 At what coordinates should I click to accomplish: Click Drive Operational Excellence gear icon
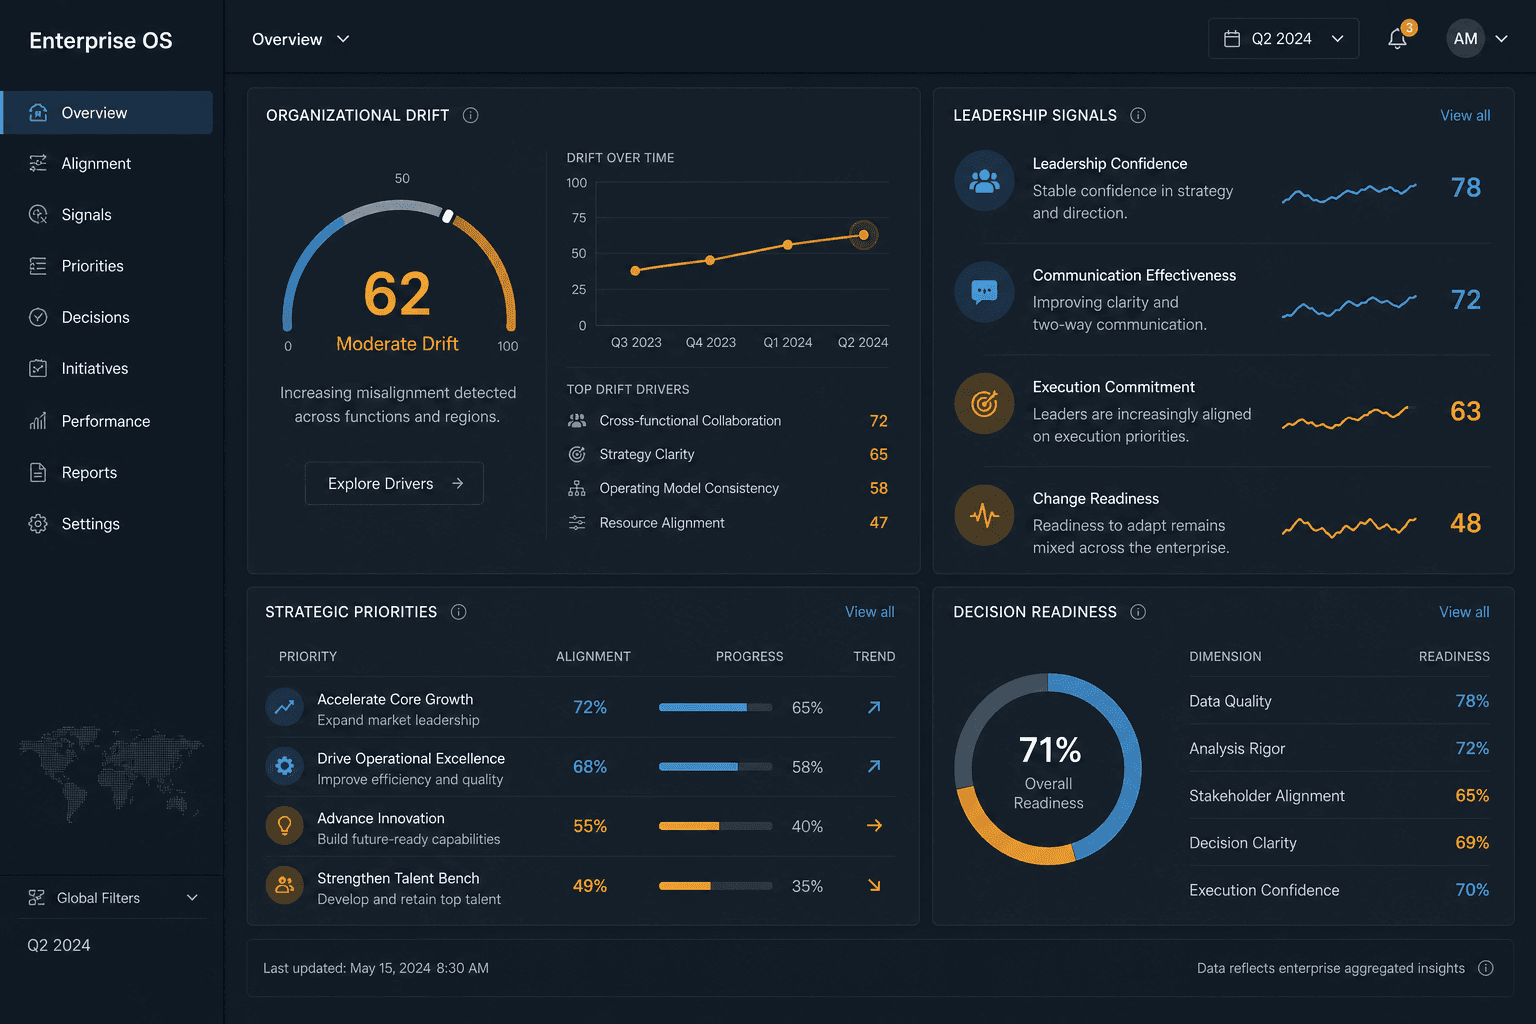(285, 766)
